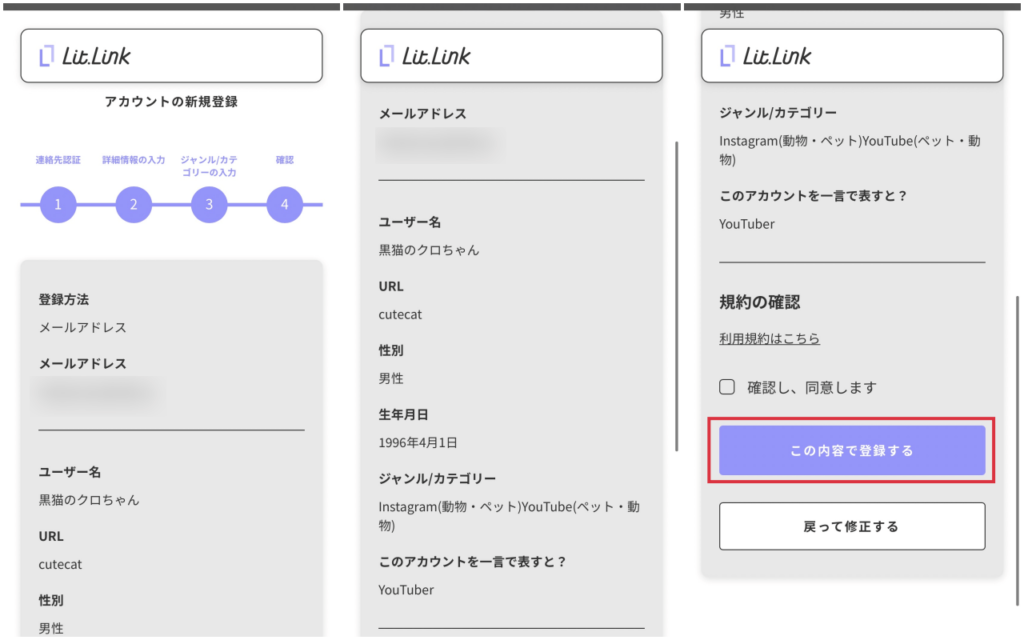Check the 確認し、同意します agreement checkbox
1024x640 pixels.
[x=727, y=387]
